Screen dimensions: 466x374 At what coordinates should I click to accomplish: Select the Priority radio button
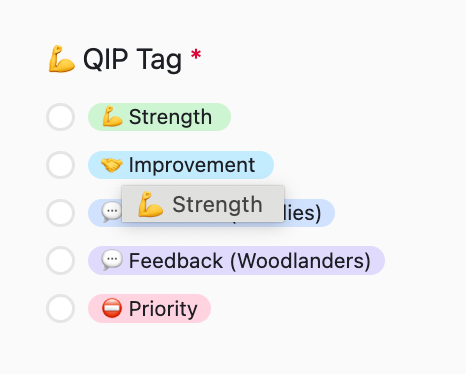(60, 308)
